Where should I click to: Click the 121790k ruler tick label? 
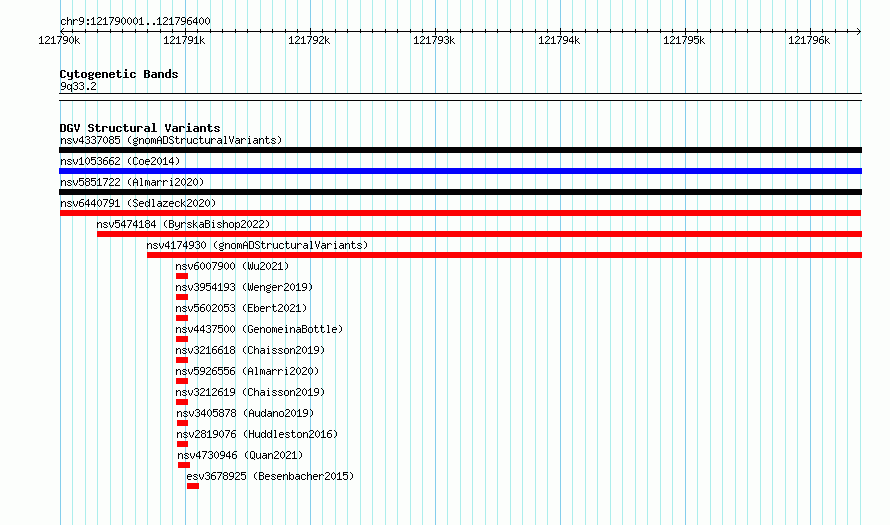(59, 40)
